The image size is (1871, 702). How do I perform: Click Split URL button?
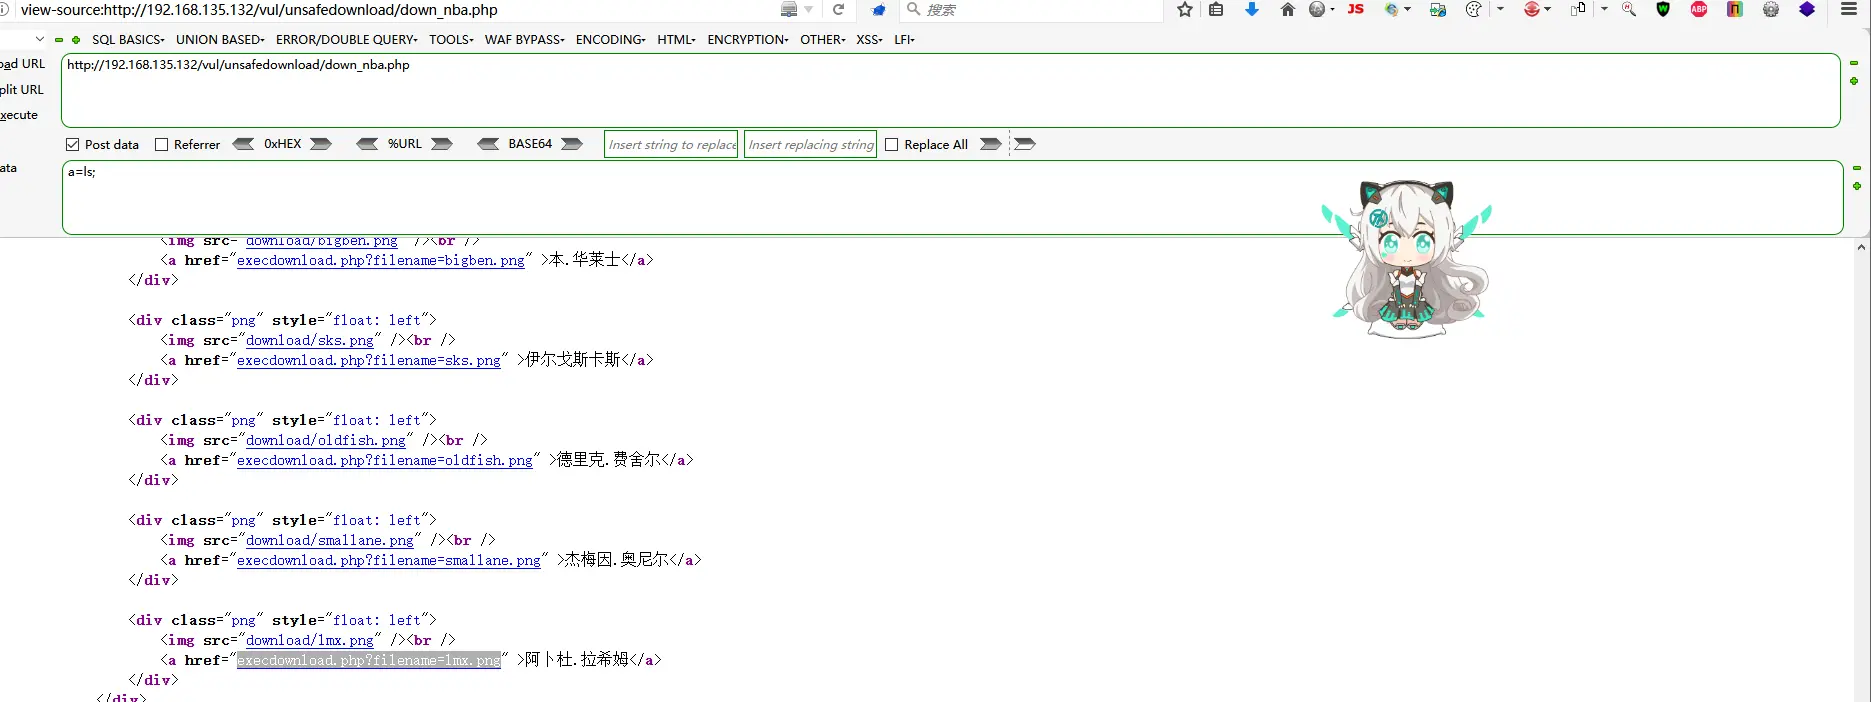point(22,90)
